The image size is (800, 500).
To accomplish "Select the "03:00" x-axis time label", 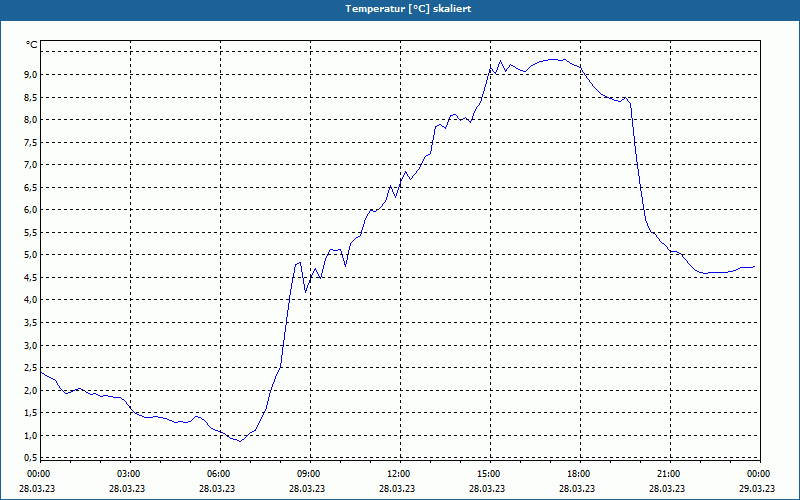I will point(128,474).
